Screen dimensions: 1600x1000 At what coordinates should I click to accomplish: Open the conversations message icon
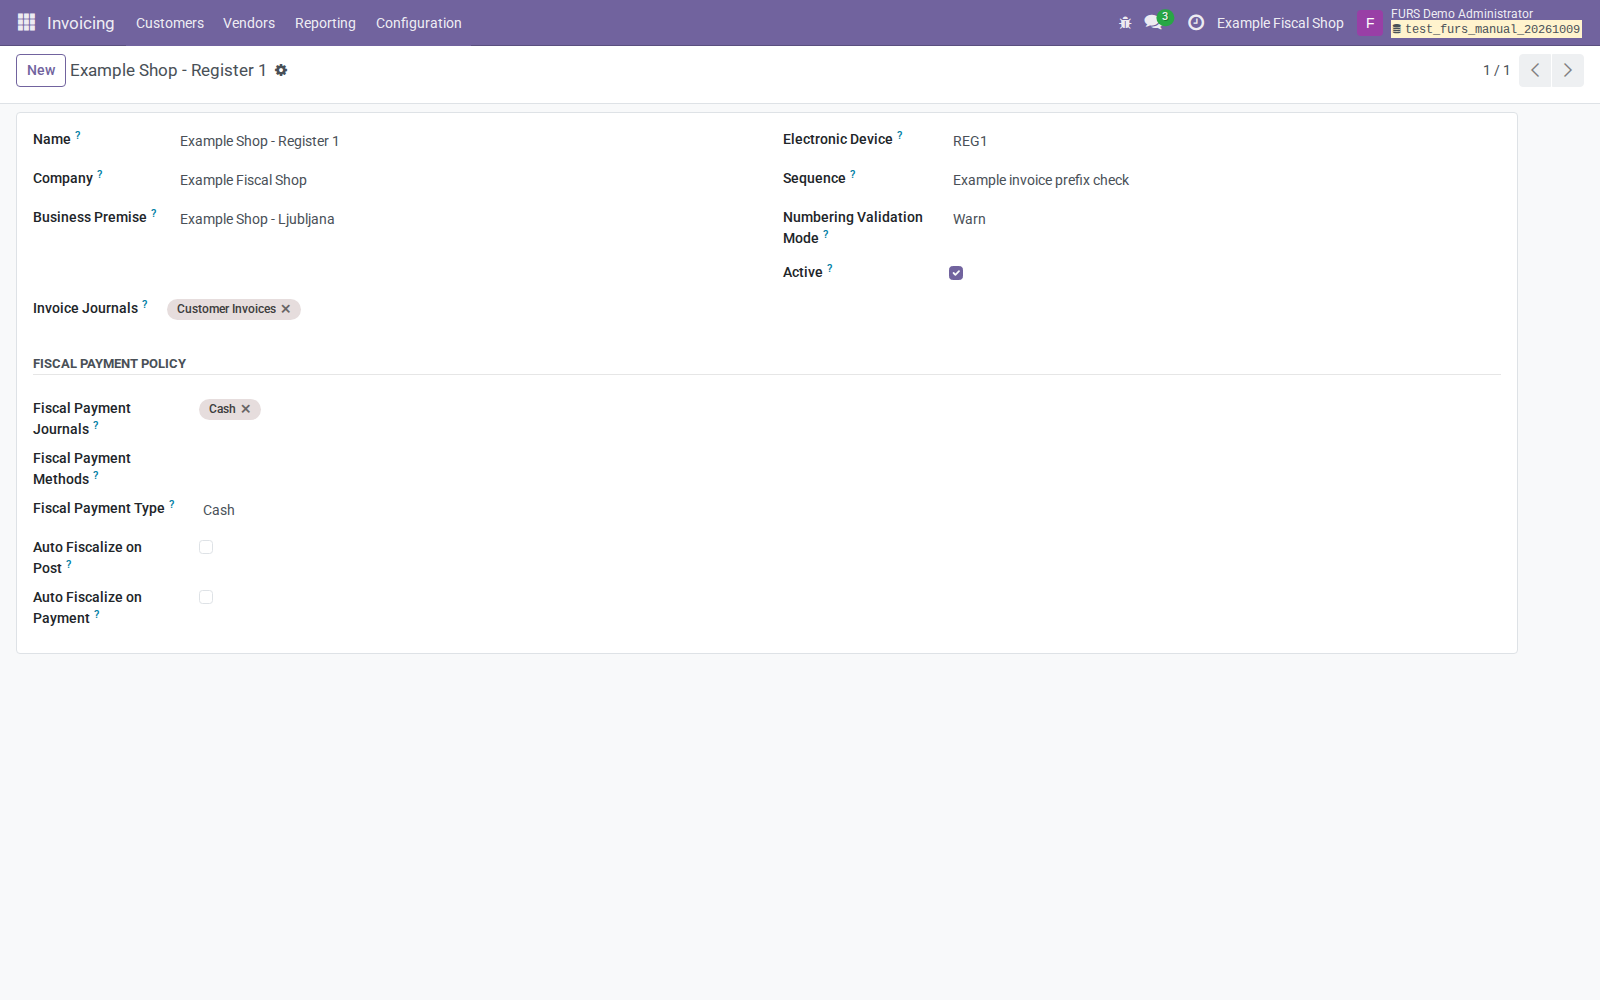point(1154,22)
